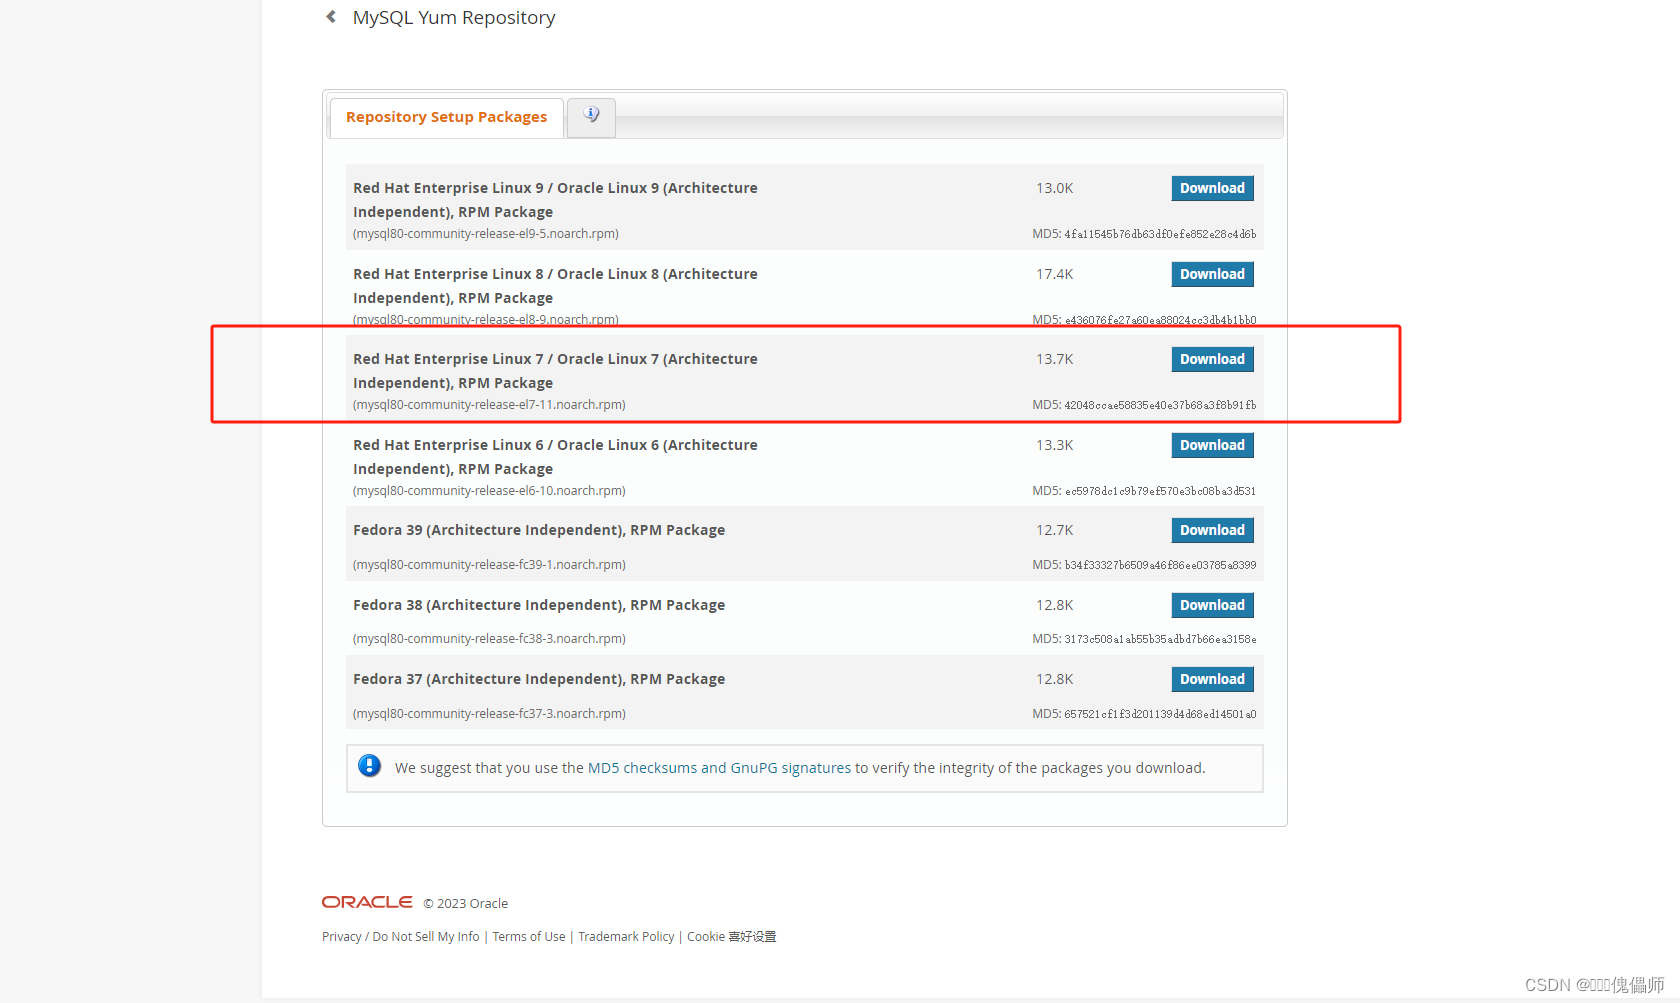Click the back arrow beside MySQL Yum Repository
The width and height of the screenshot is (1680, 1003).
[331, 17]
